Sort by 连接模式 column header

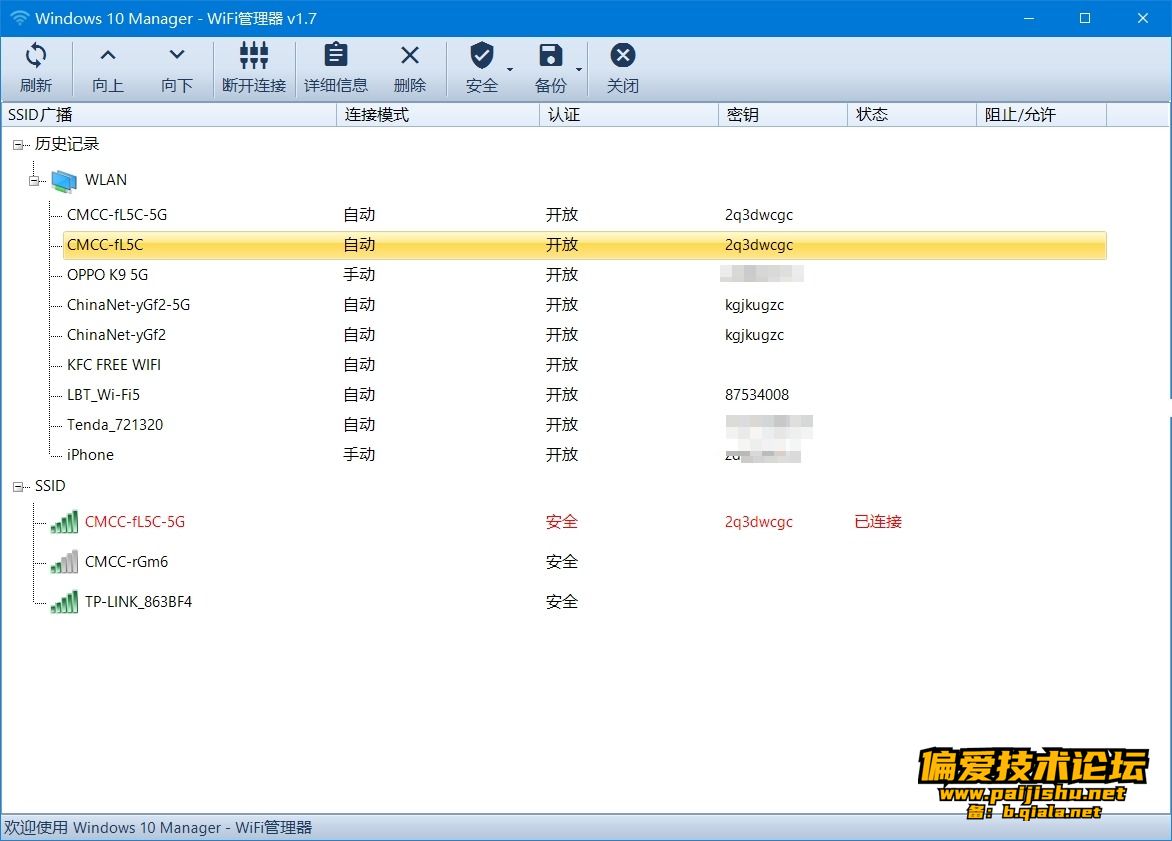coord(438,114)
